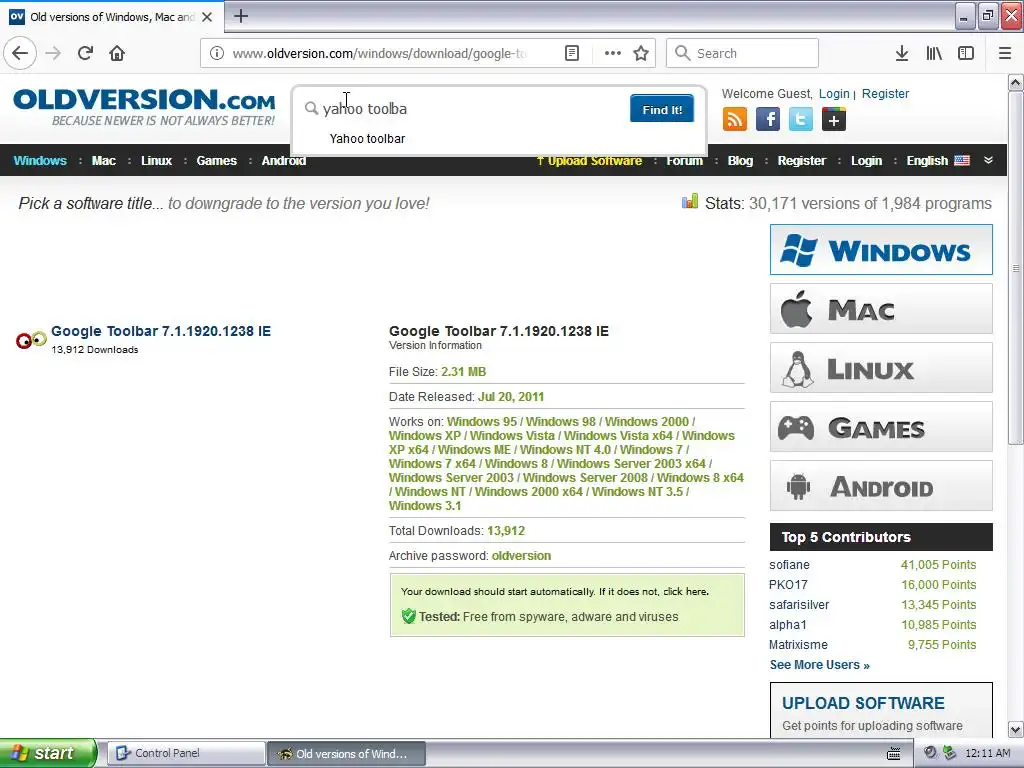Toggle the sidebars icon
This screenshot has height=768, width=1024.
(966, 53)
